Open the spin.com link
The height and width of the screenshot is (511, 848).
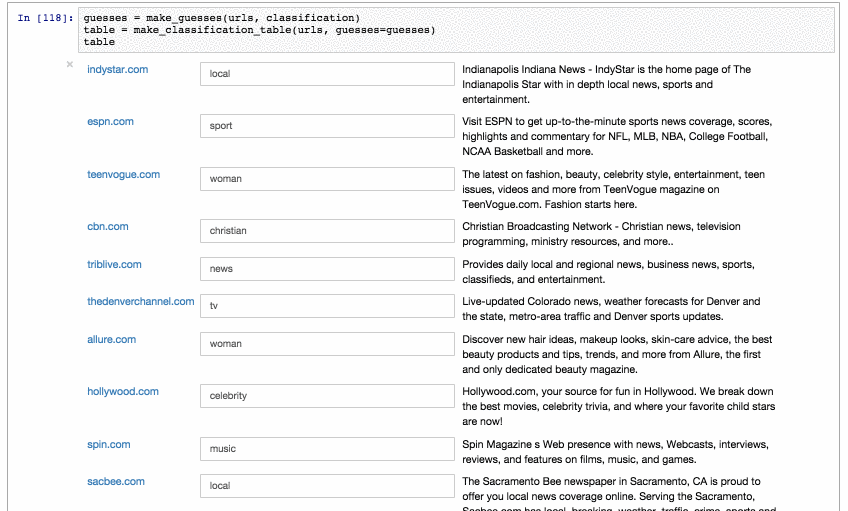(108, 444)
